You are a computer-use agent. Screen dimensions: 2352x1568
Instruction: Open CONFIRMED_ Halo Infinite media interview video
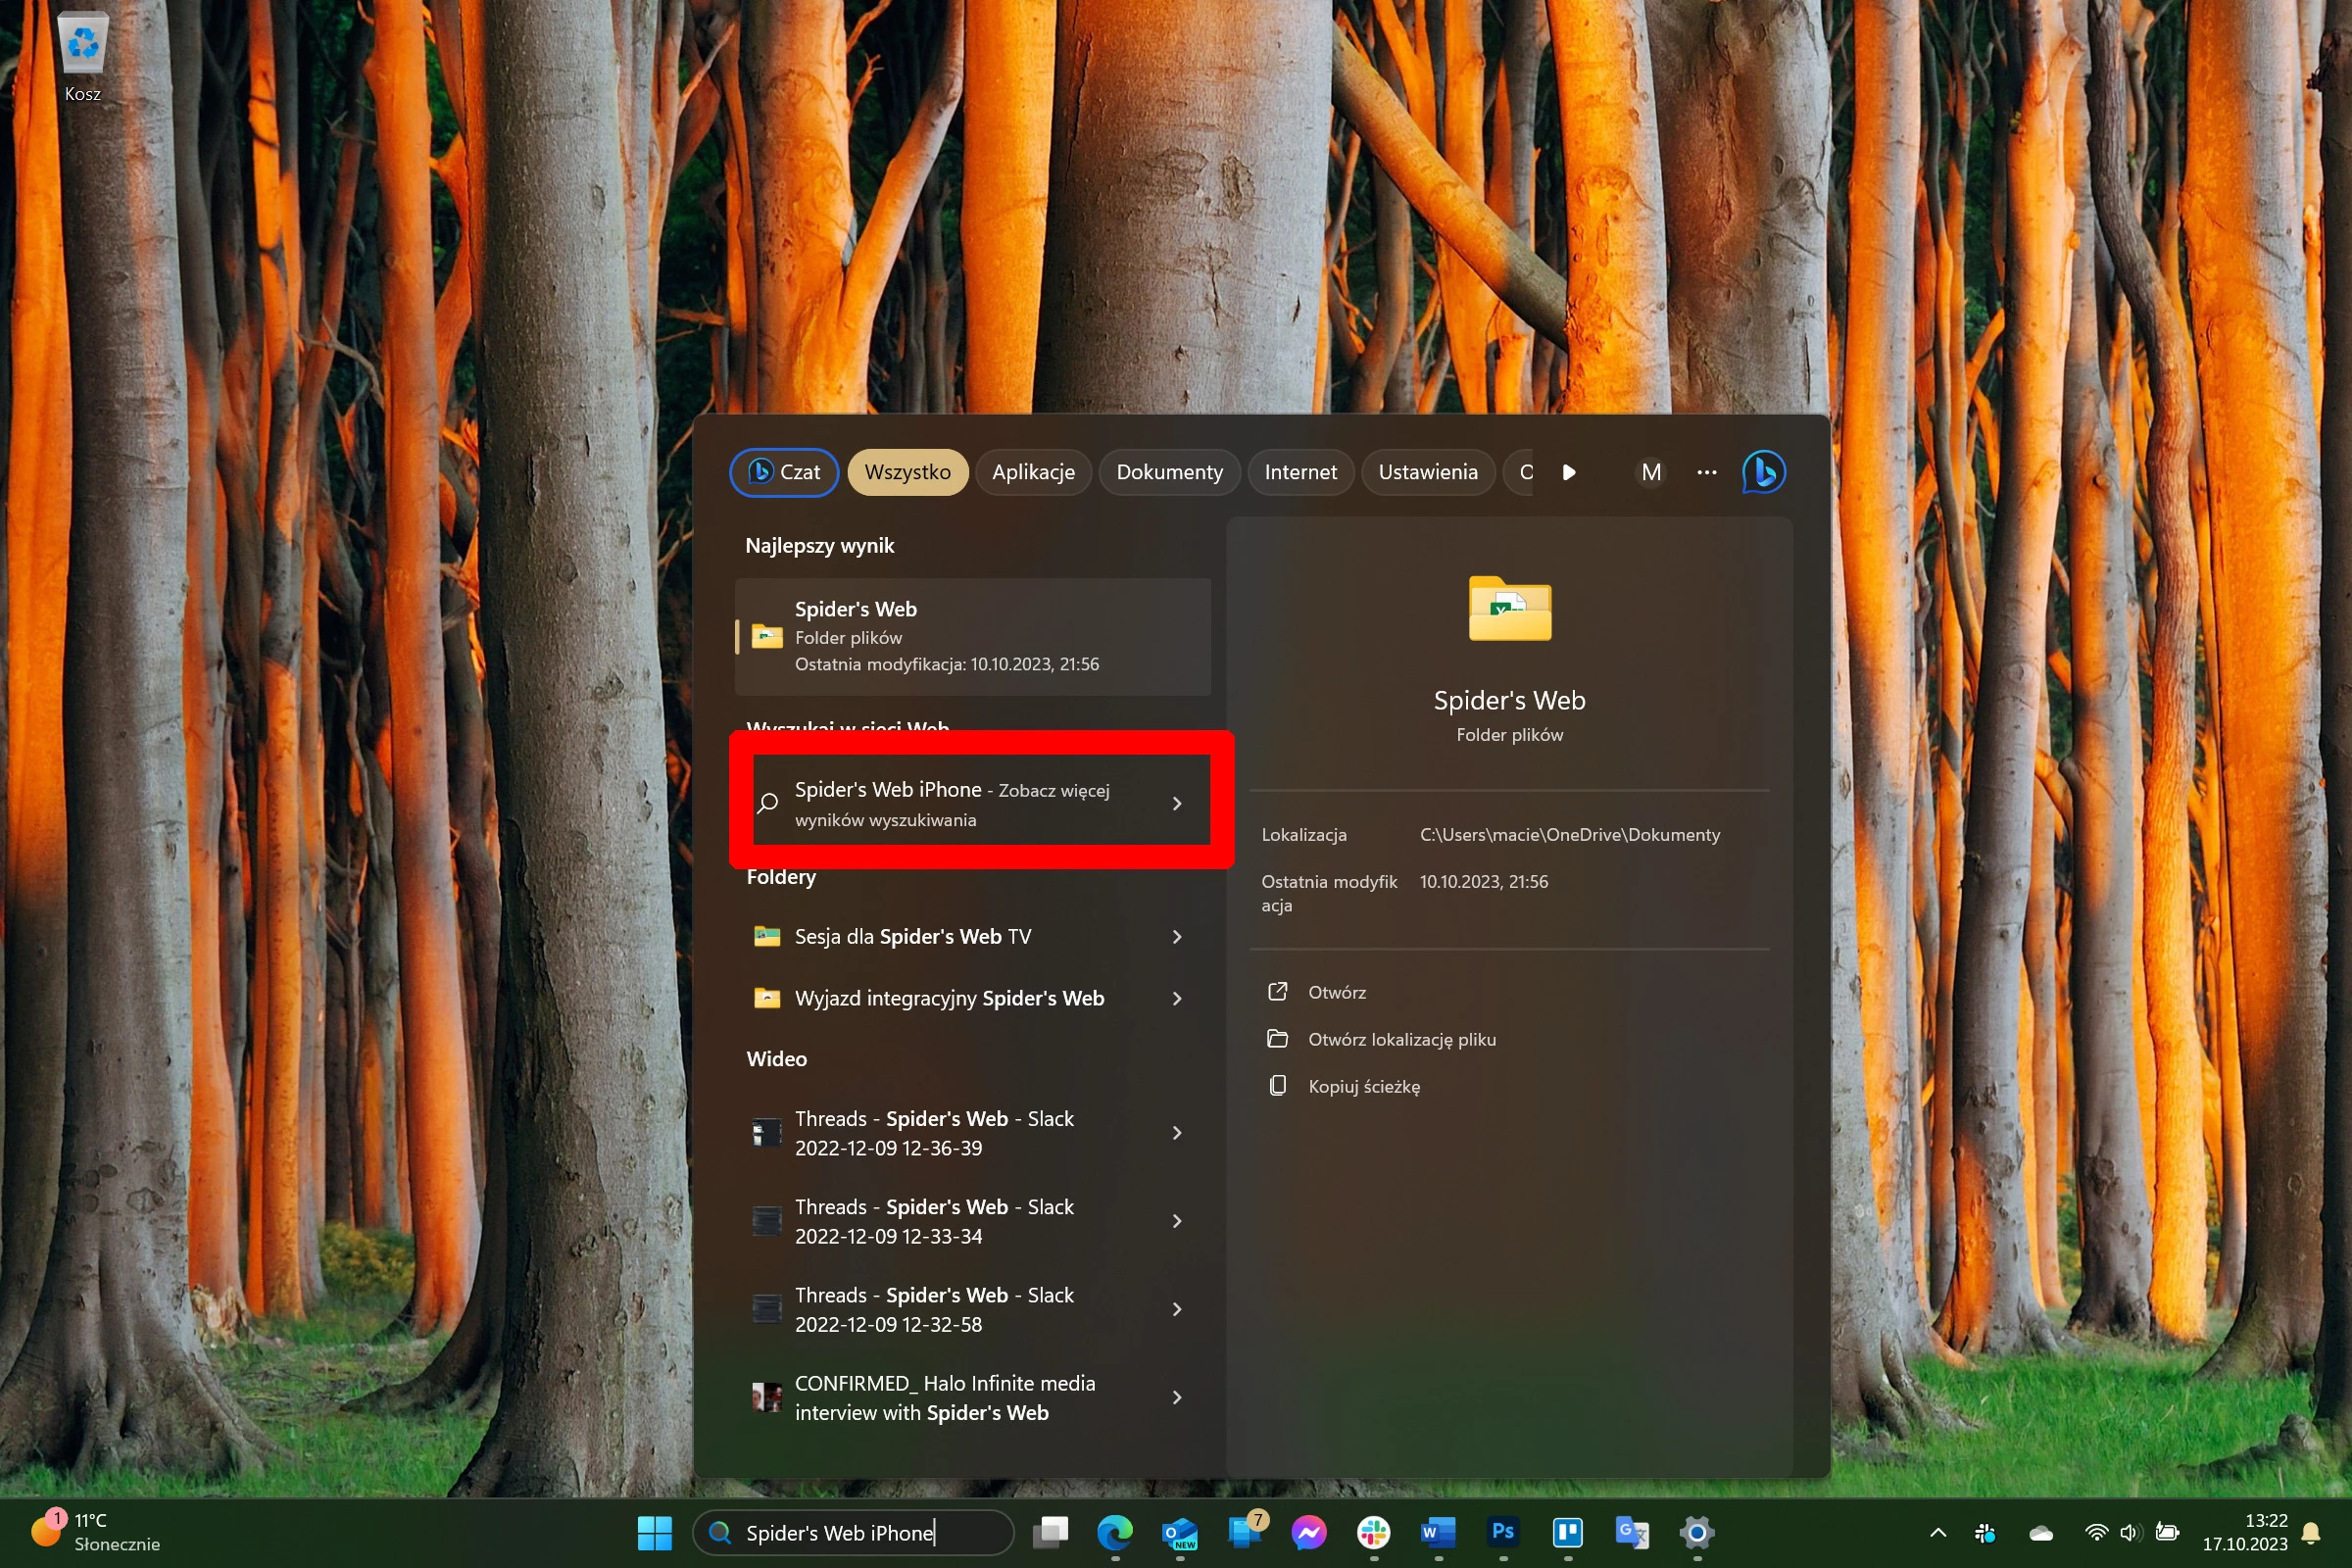[x=973, y=1397]
